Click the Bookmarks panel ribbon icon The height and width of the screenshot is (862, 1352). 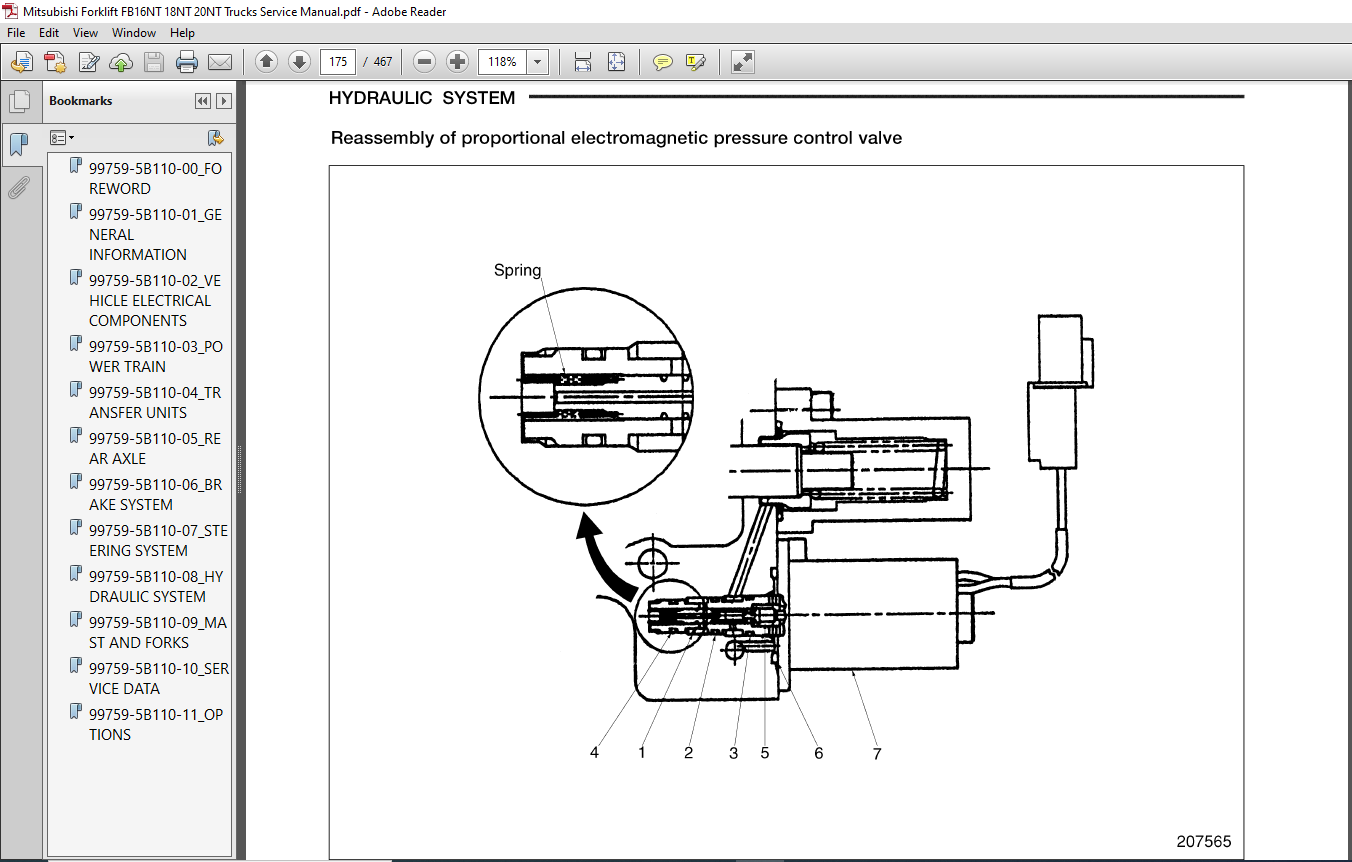pos(19,145)
